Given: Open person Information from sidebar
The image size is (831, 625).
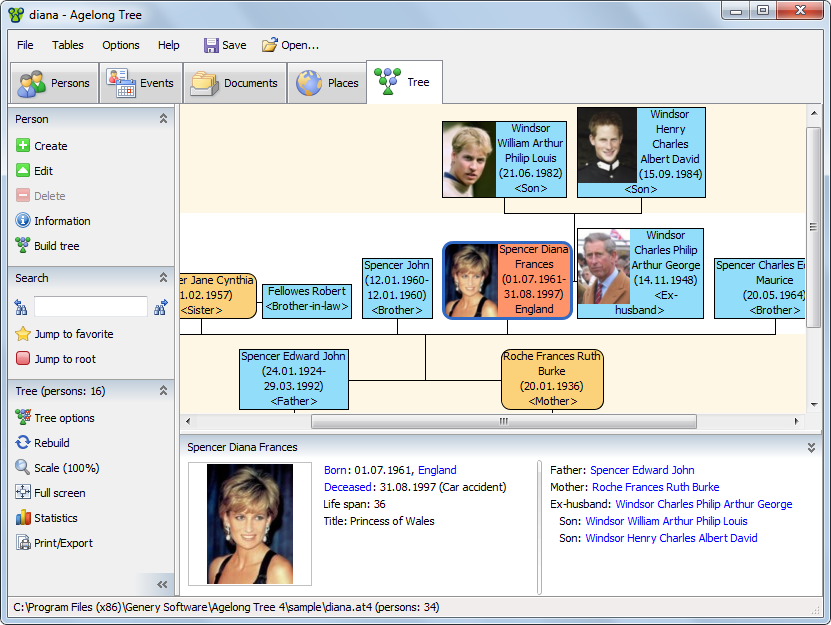Looking at the screenshot, I should coord(23,221).
